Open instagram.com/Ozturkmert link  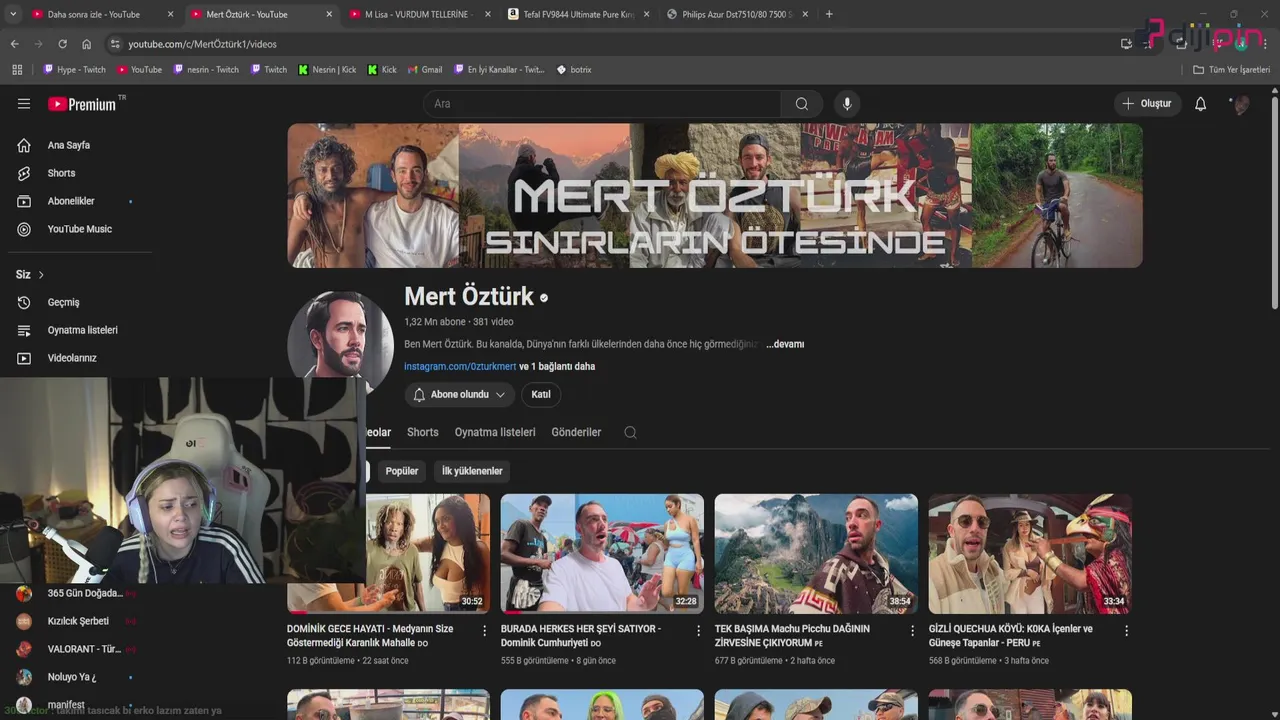[460, 367]
